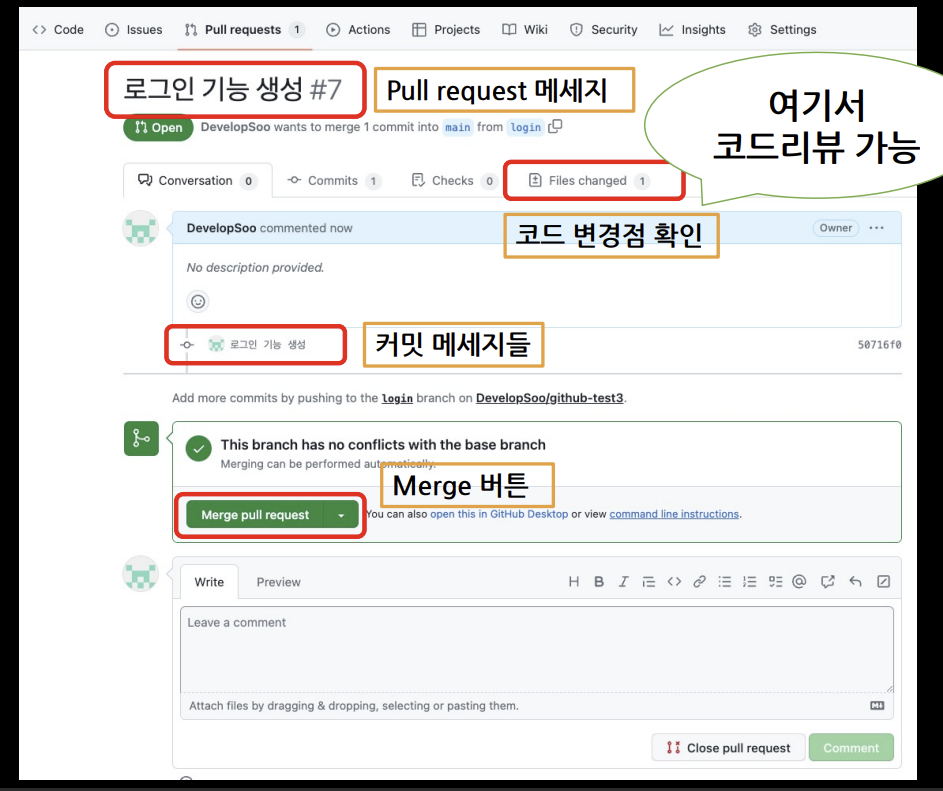The image size is (943, 791).
Task: Click the main base branch label
Action: (457, 127)
